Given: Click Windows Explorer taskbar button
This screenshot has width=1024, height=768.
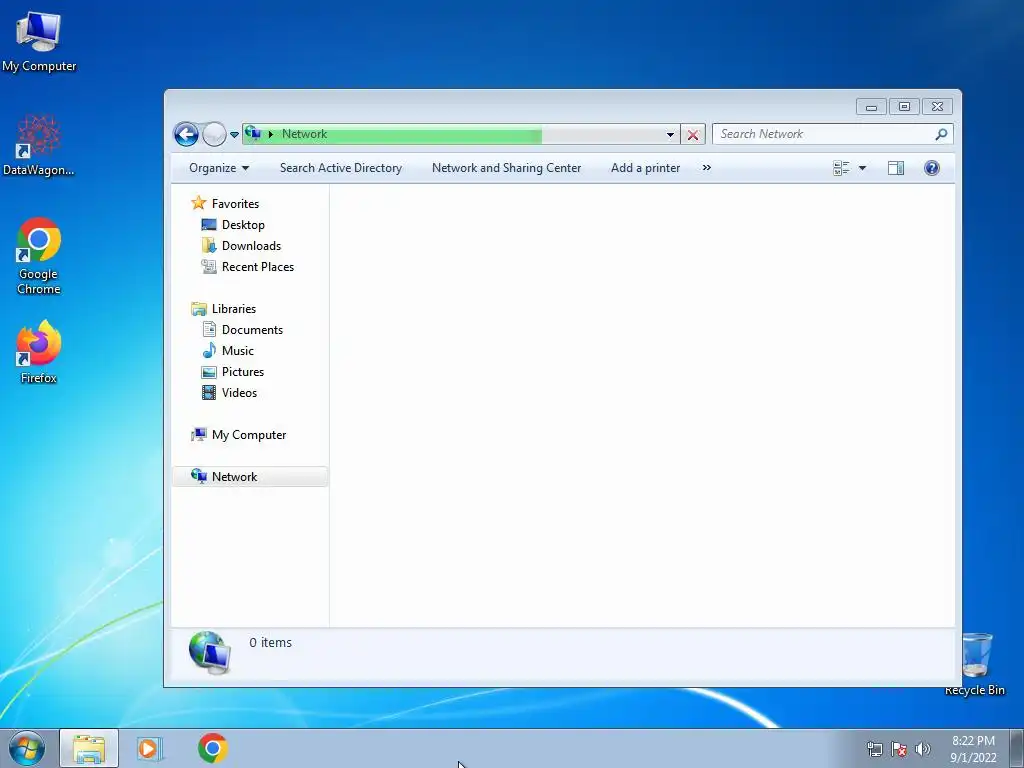Looking at the screenshot, I should 89,748.
